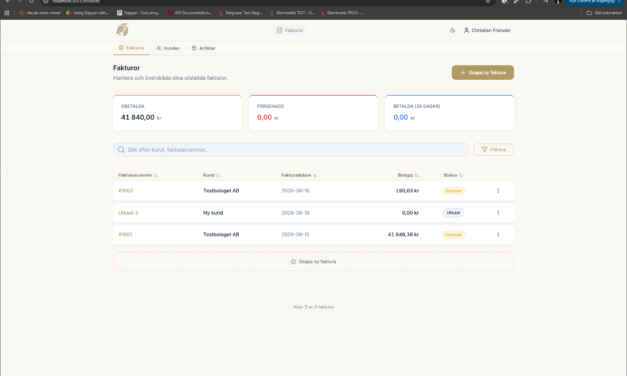Click the gold Skapa ny faktura button
627x376 pixels.
(483, 72)
